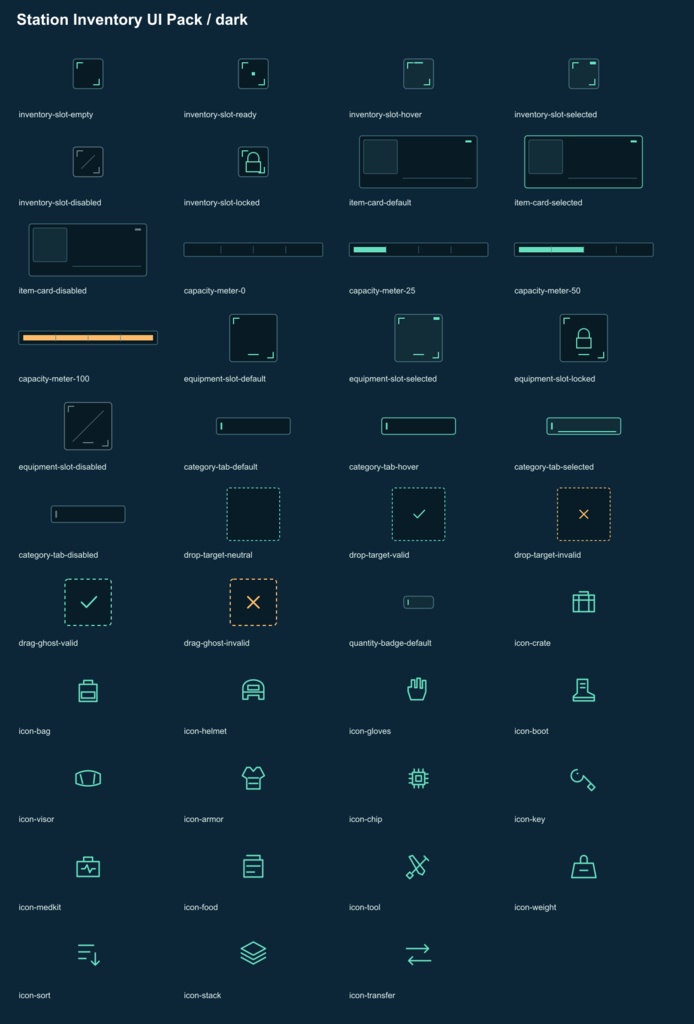
Task: Select the icon-medkit icon
Action: click(88, 867)
